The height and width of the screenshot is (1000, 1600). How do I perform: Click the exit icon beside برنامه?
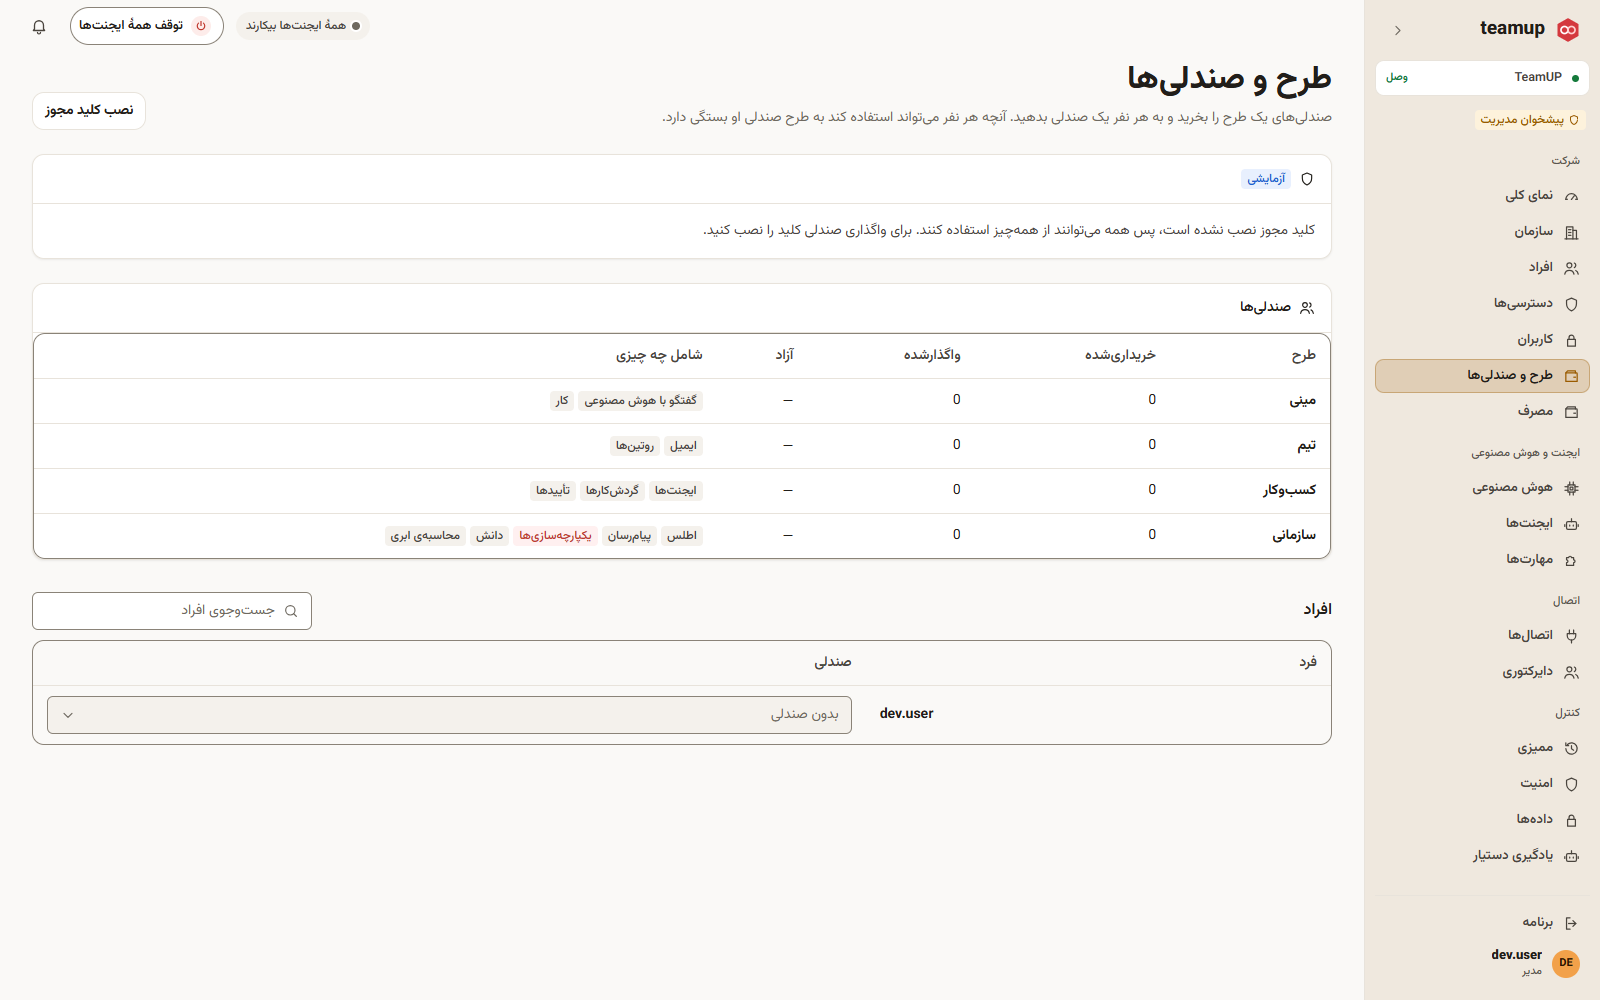coord(1571,923)
